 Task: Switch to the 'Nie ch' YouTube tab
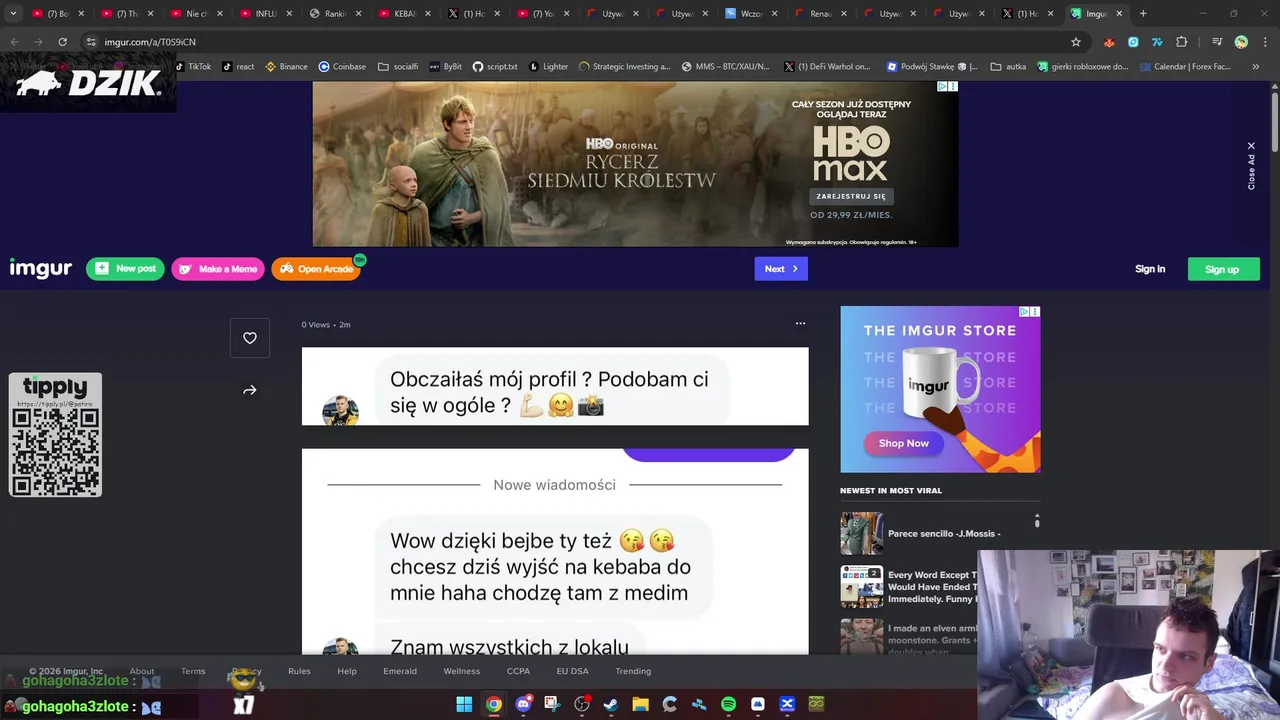click(196, 14)
